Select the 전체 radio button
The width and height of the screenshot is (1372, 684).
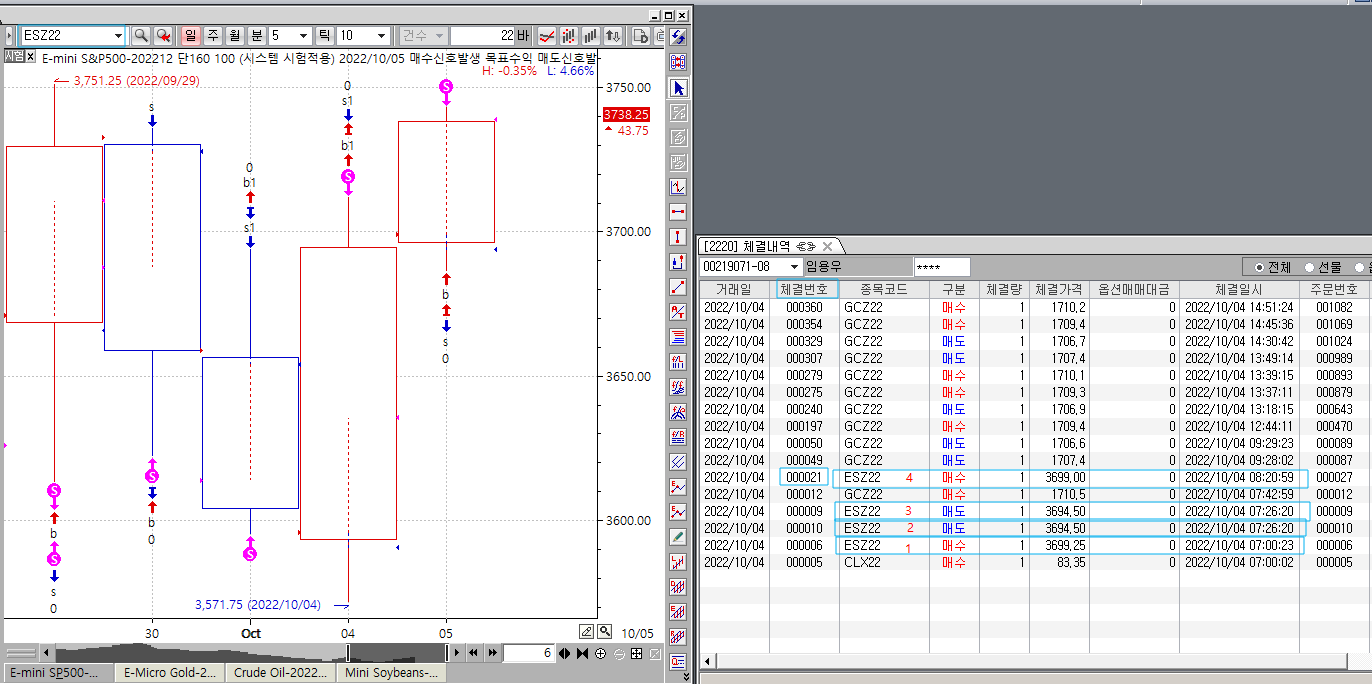click(1260, 267)
